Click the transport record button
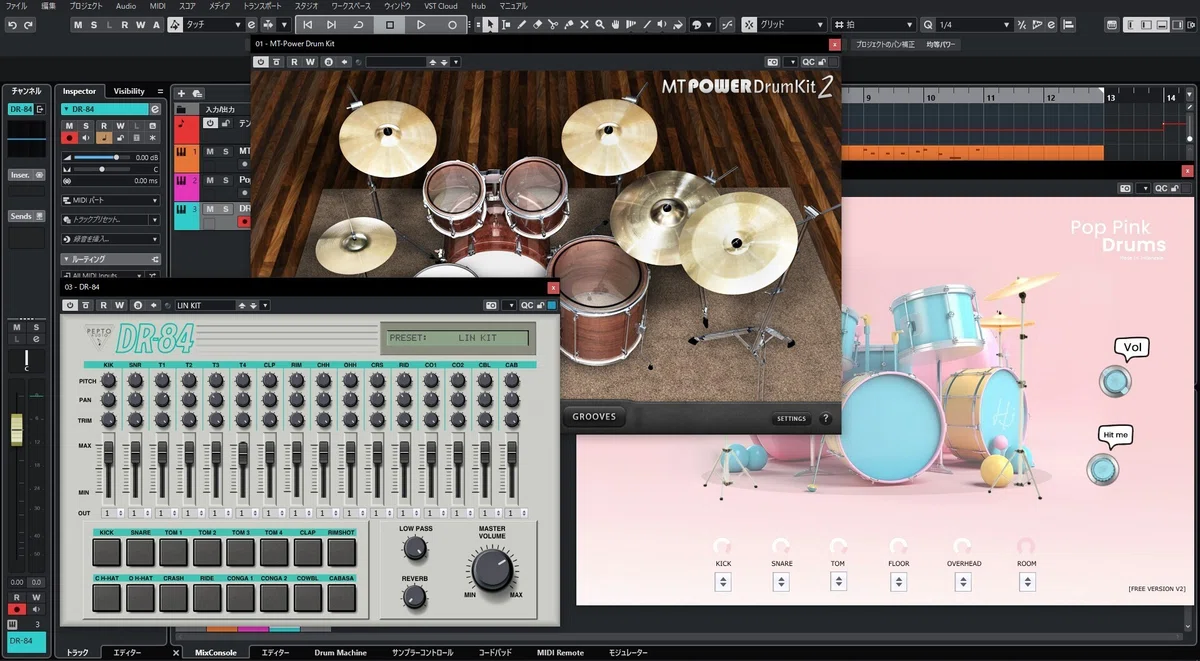 click(452, 25)
